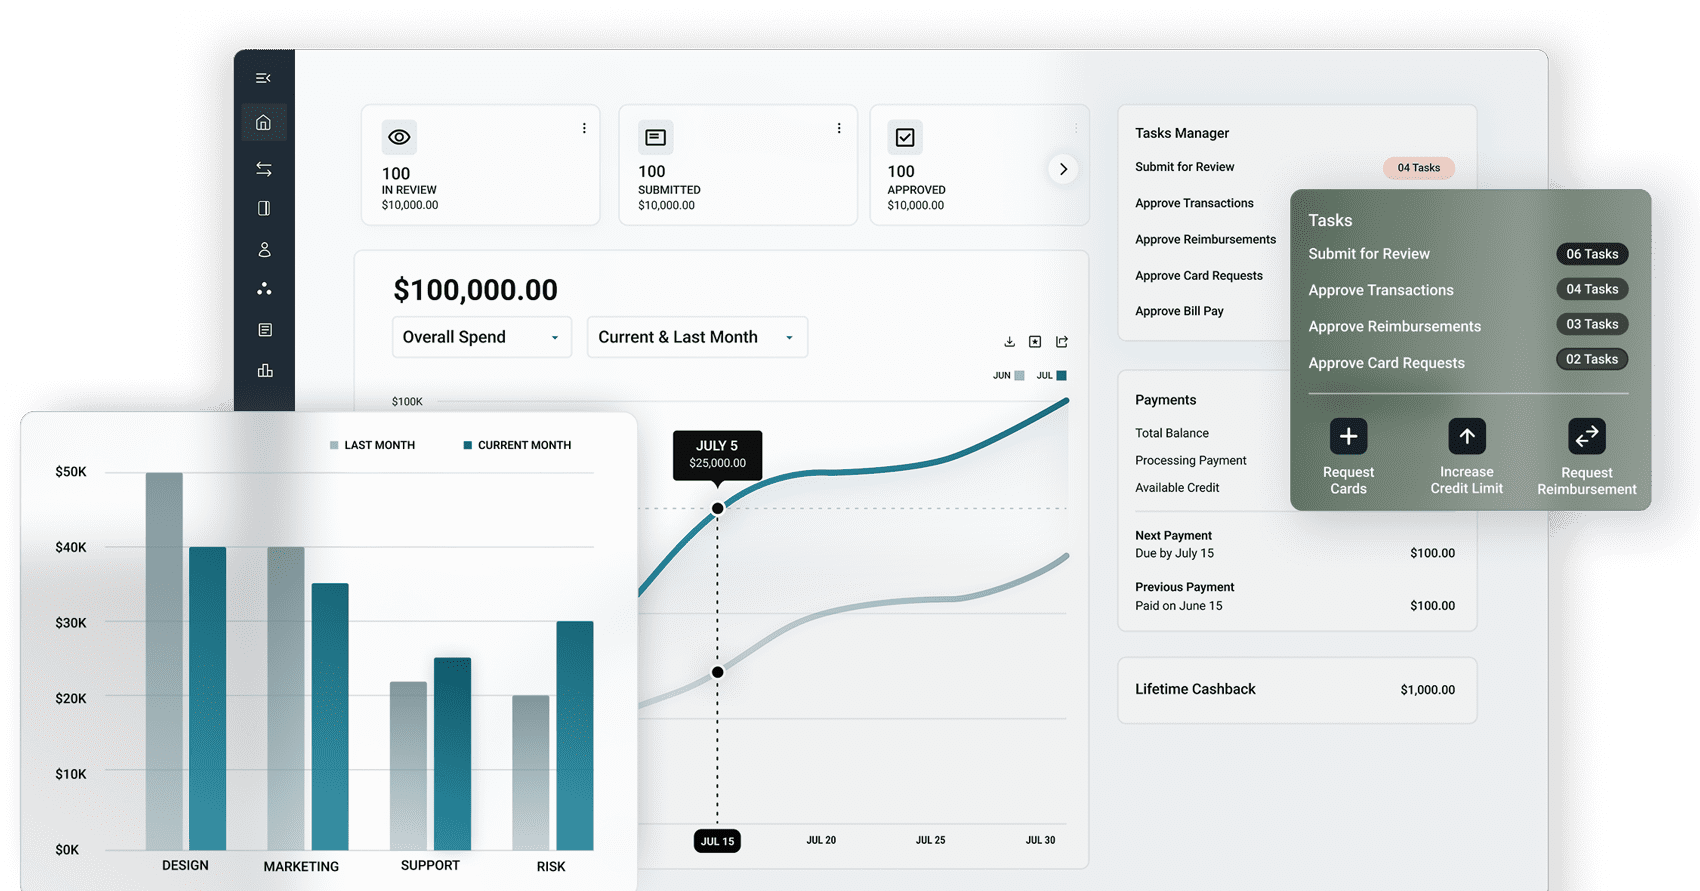Toggle LAST MONTH legend in bar chart
This screenshot has height=891, width=1700.
372,445
